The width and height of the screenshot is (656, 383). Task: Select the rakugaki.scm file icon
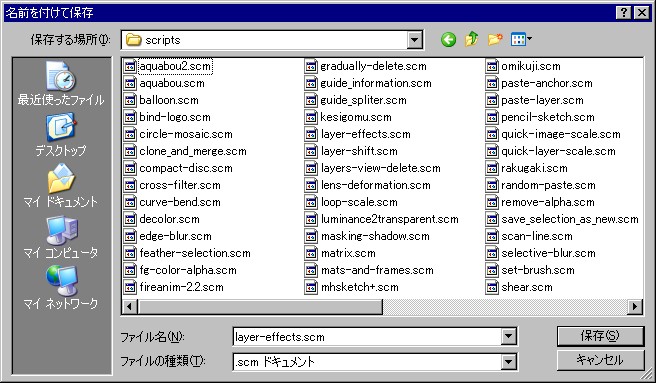point(492,168)
